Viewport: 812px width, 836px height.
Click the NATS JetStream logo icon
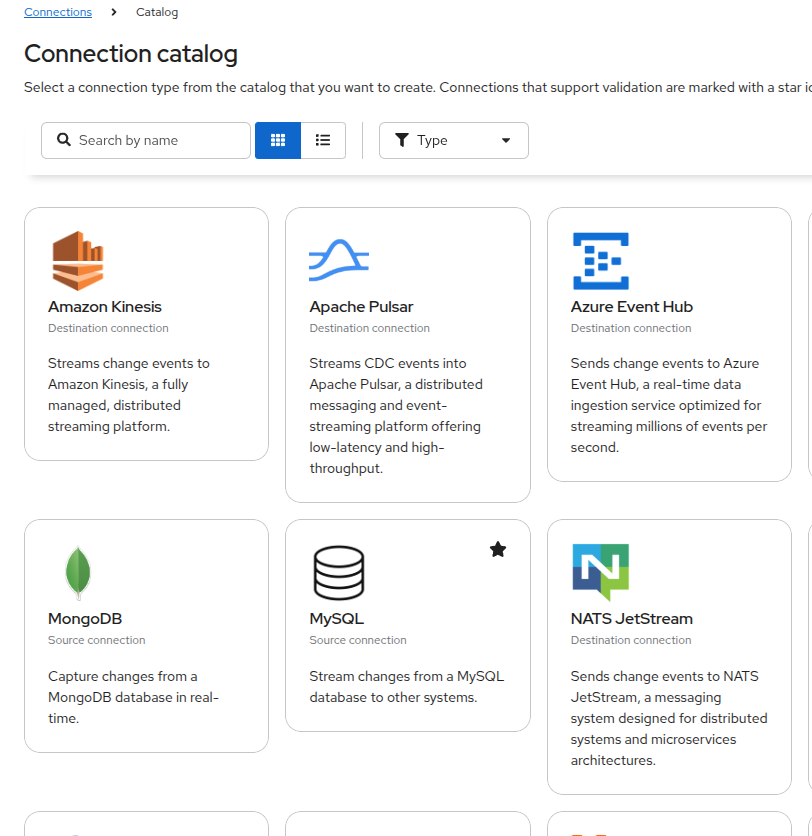pyautogui.click(x=600, y=572)
